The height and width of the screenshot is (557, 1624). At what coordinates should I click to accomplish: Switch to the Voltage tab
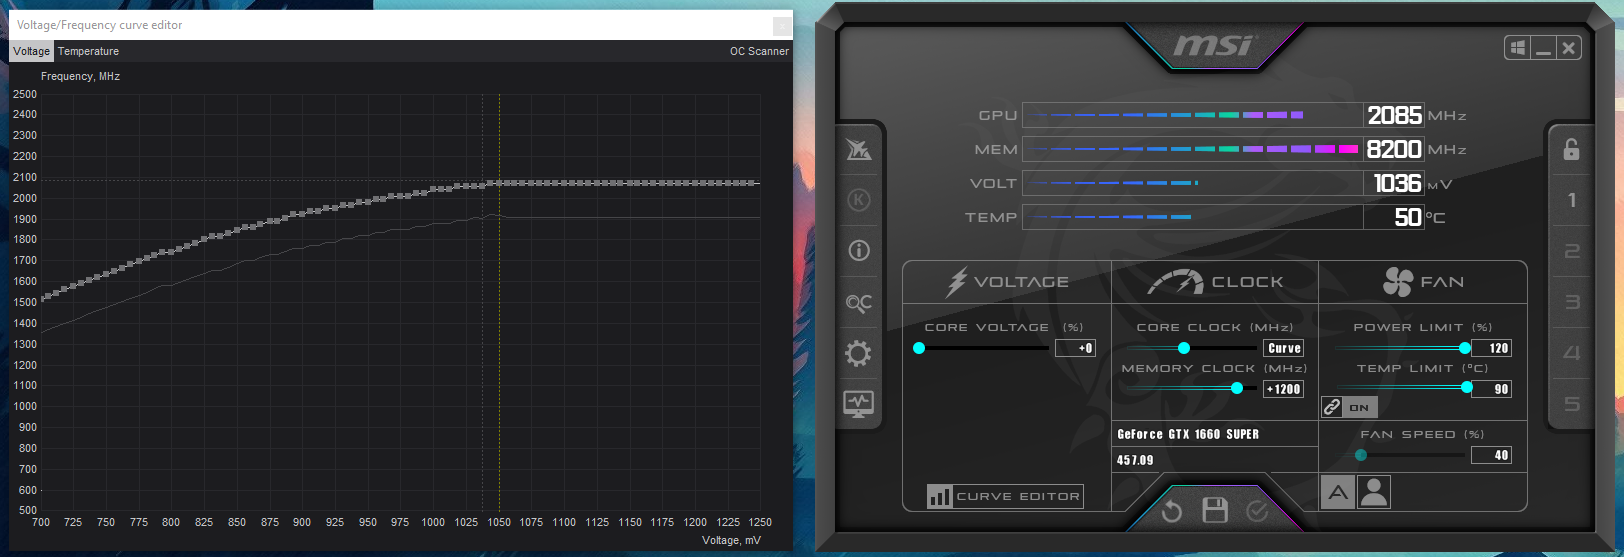click(31, 51)
